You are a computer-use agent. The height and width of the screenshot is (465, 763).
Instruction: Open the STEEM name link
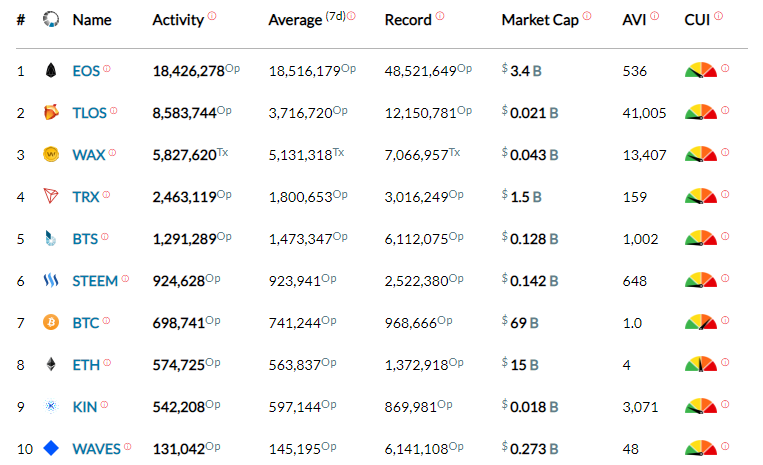pyautogui.click(x=95, y=281)
